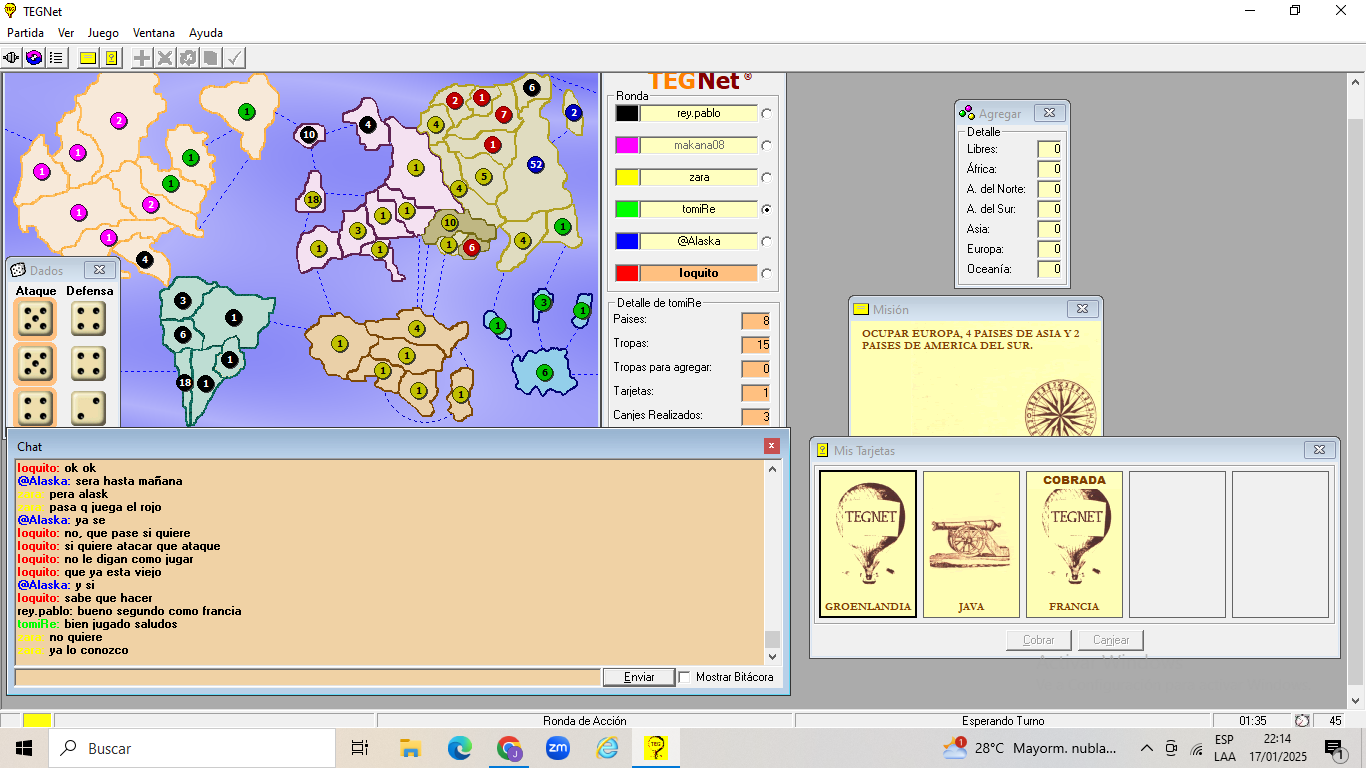This screenshot has width=1366, height=768.
Task: Select the tomiRe radio button
Action: point(767,209)
